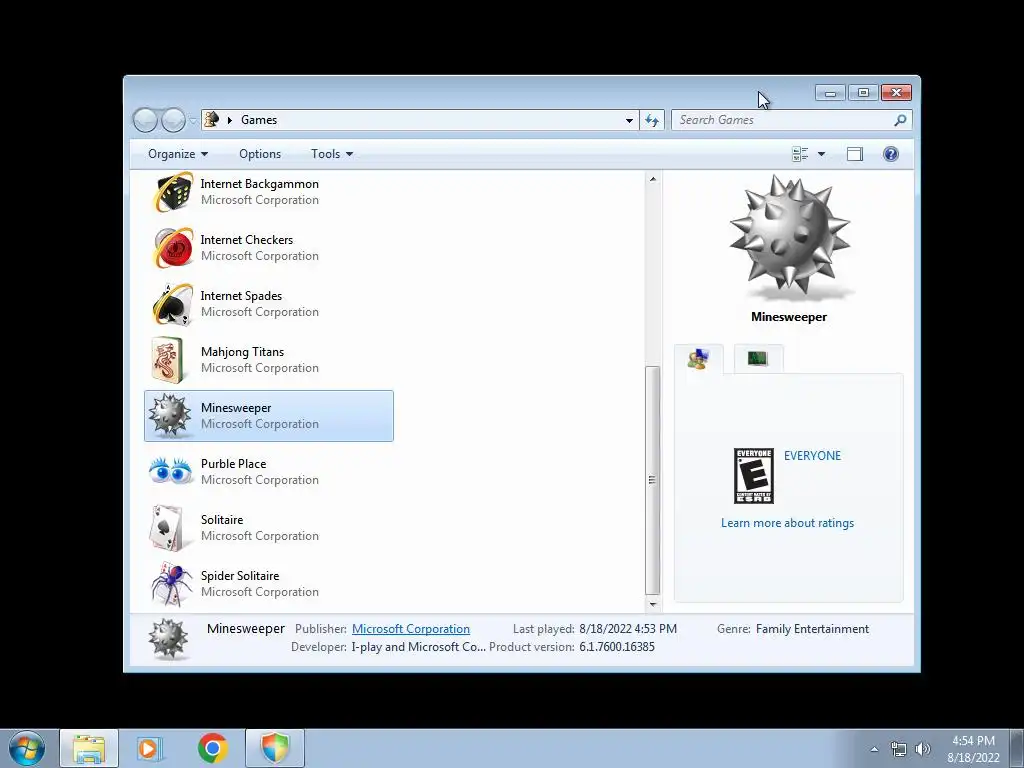Toggle the preview pane button
Image resolution: width=1024 pixels, height=768 pixels.
coord(855,154)
